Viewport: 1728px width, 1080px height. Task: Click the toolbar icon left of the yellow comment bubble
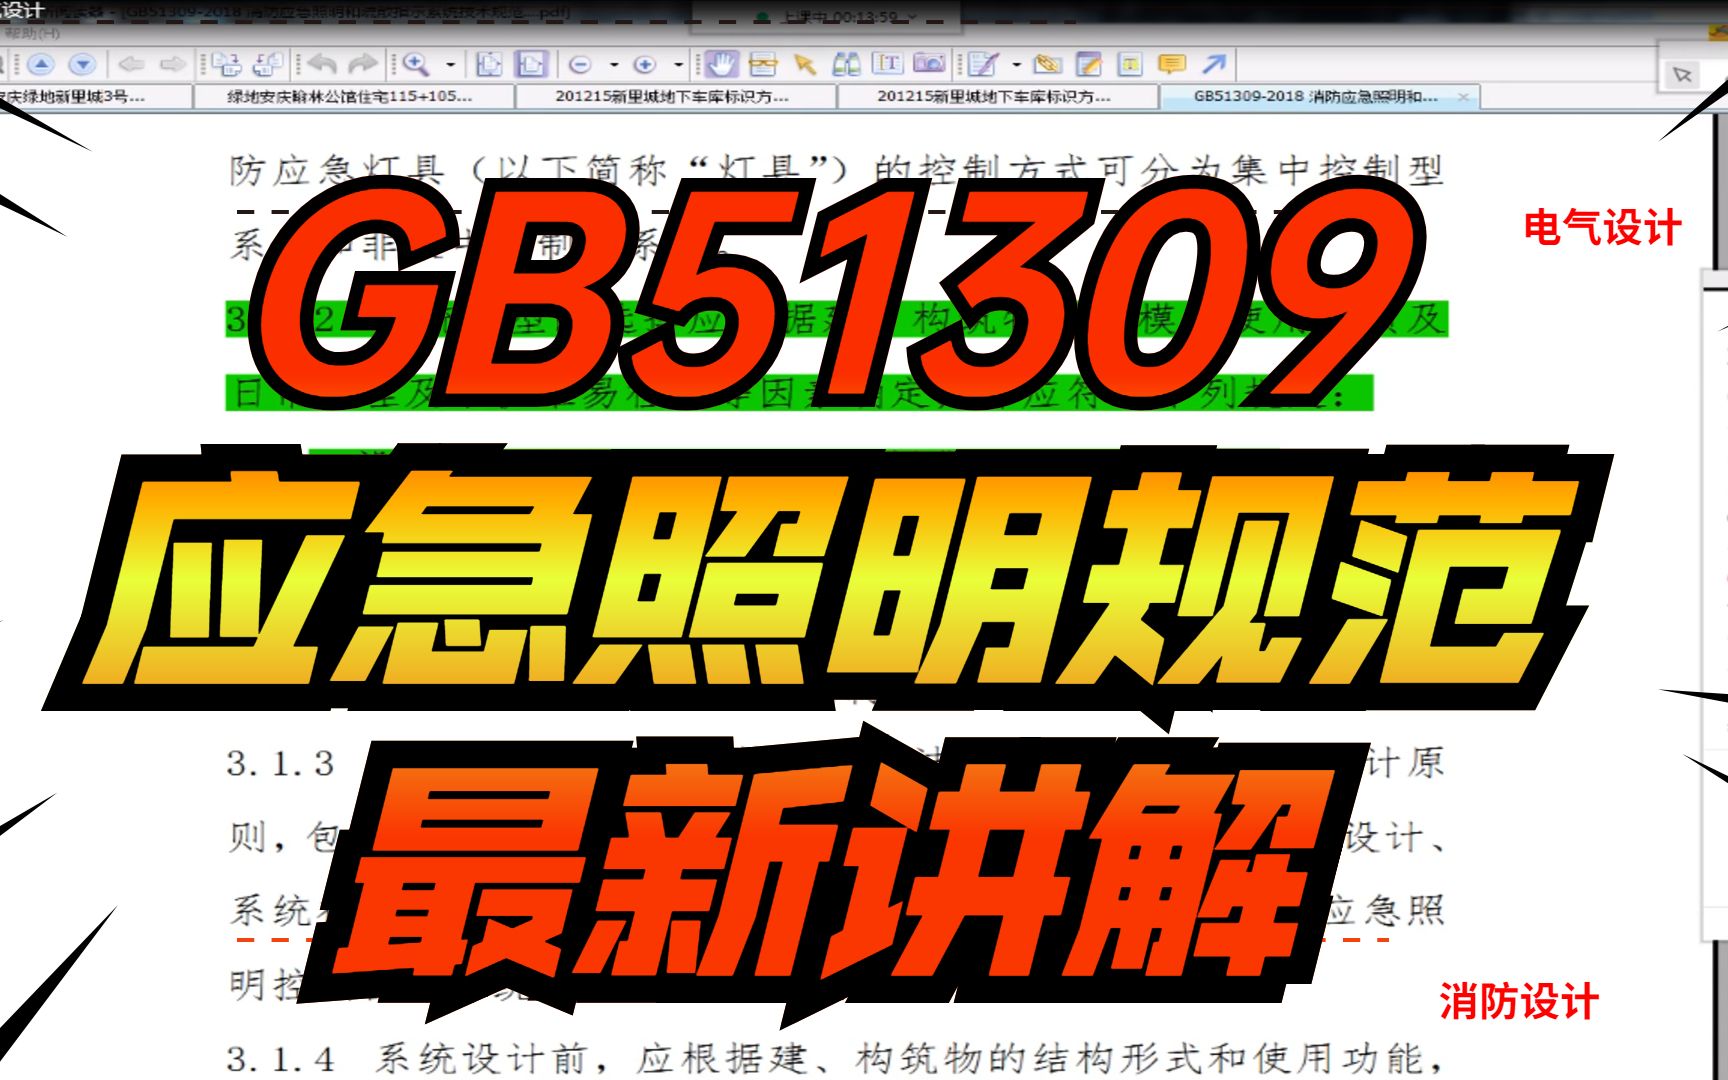click(1130, 65)
